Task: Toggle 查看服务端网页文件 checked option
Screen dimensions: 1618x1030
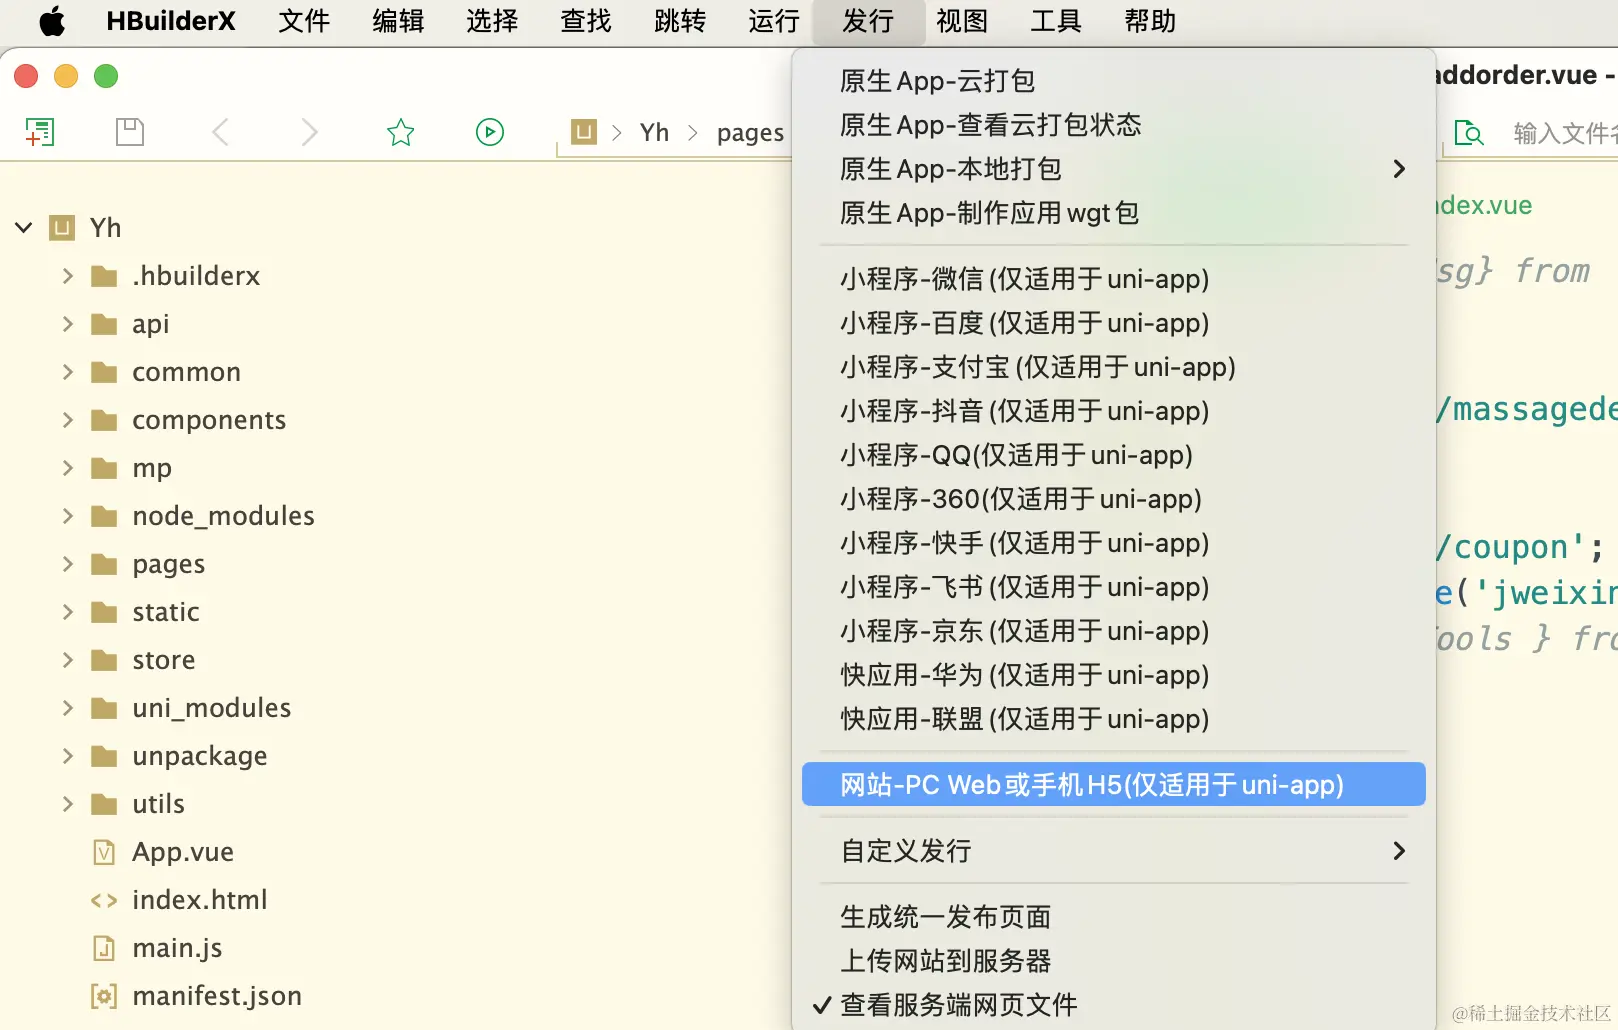Action: click(x=1114, y=1005)
